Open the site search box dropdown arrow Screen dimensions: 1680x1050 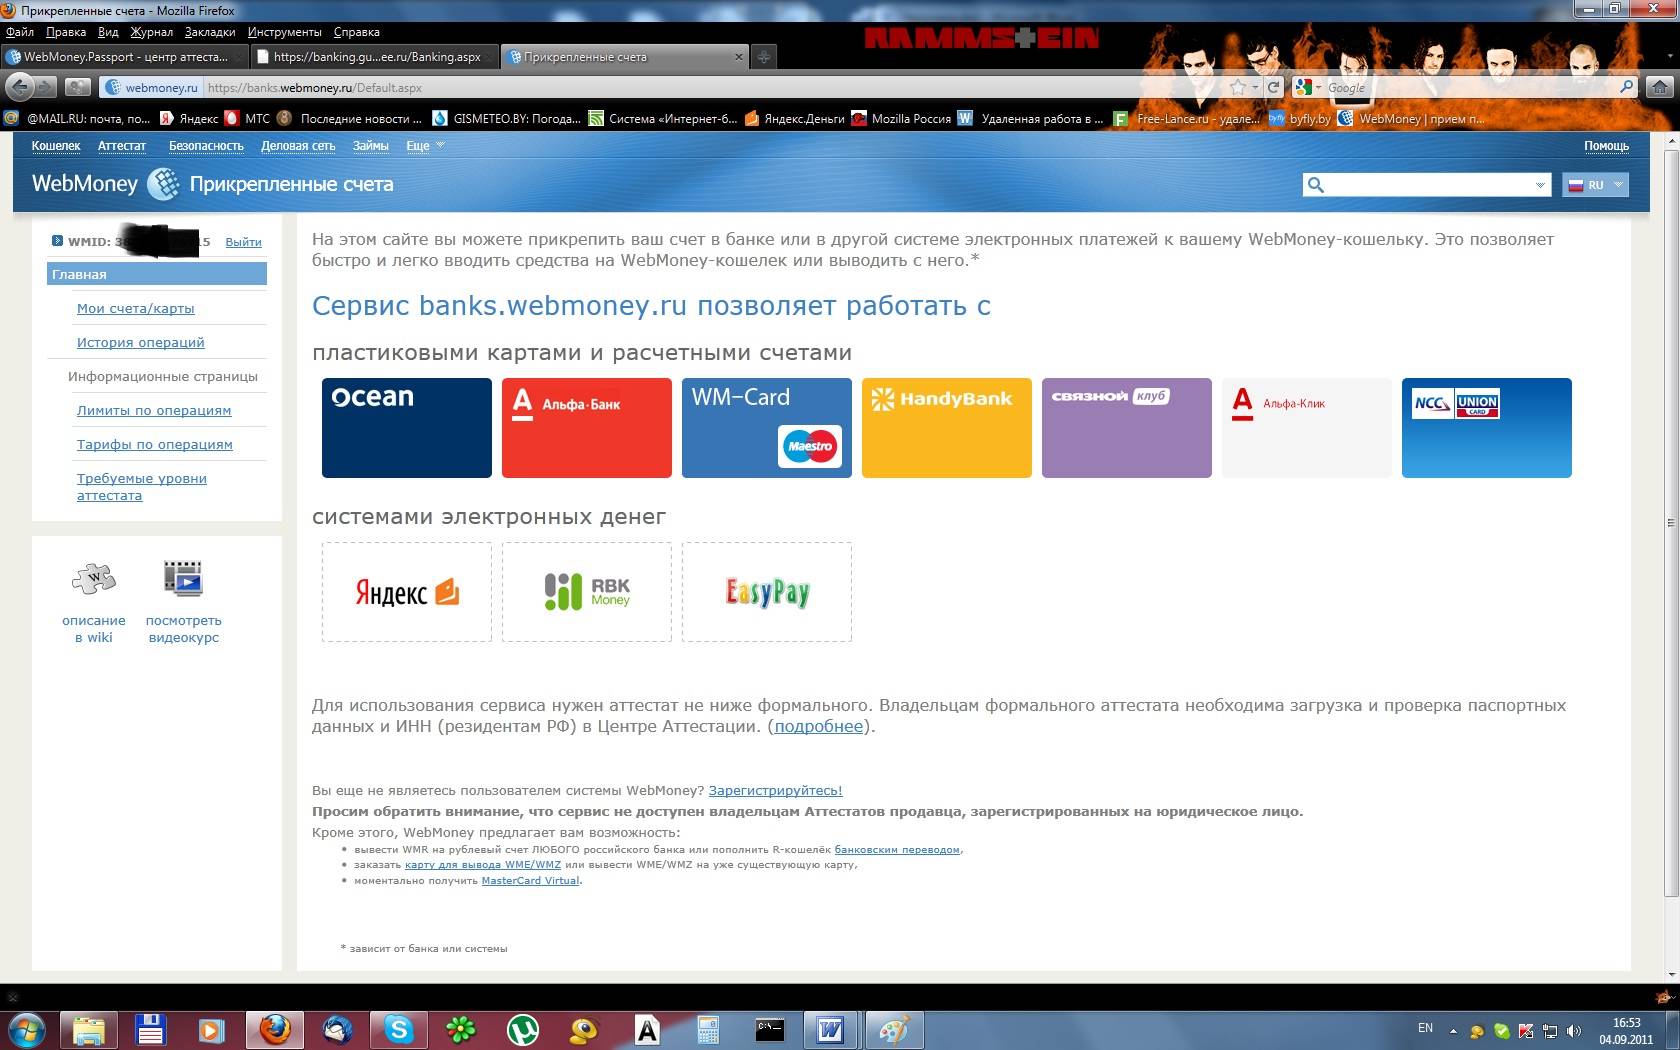pos(1540,185)
